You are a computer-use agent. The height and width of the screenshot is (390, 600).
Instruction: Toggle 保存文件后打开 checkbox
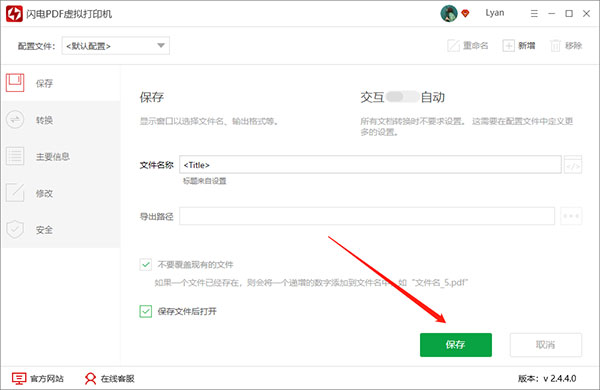145,311
